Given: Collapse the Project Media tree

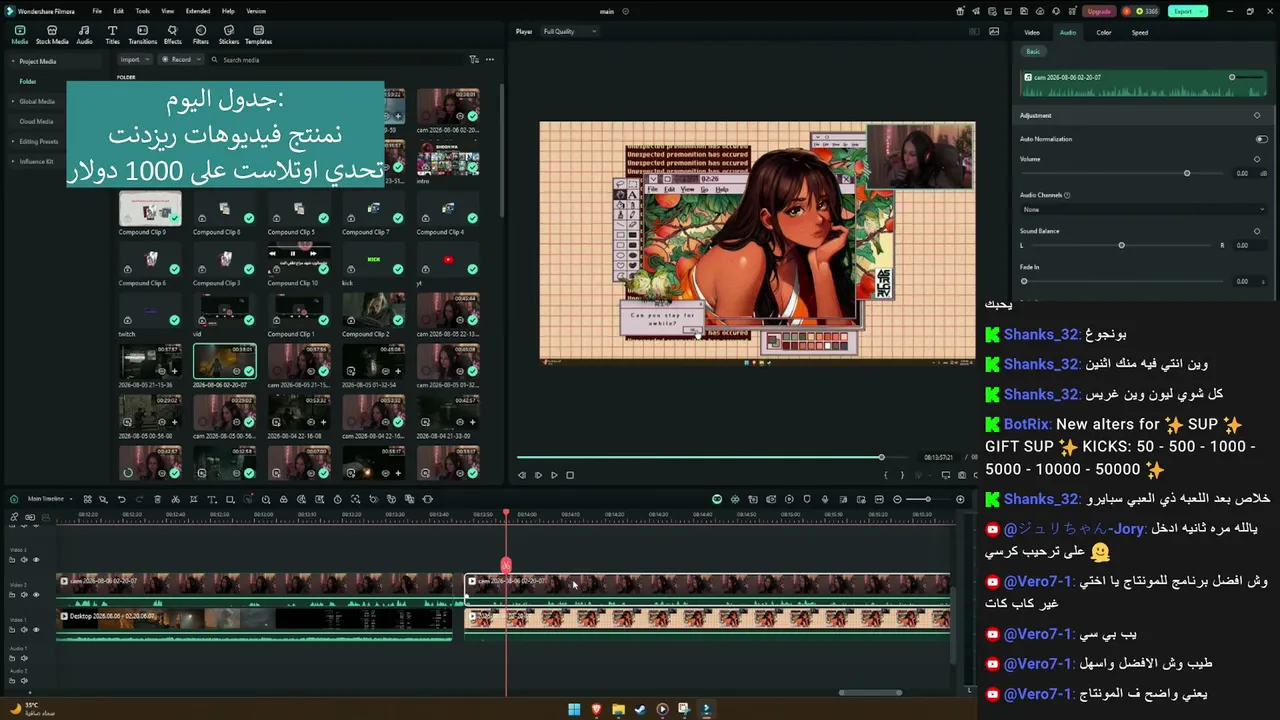Looking at the screenshot, I should tap(13, 61).
